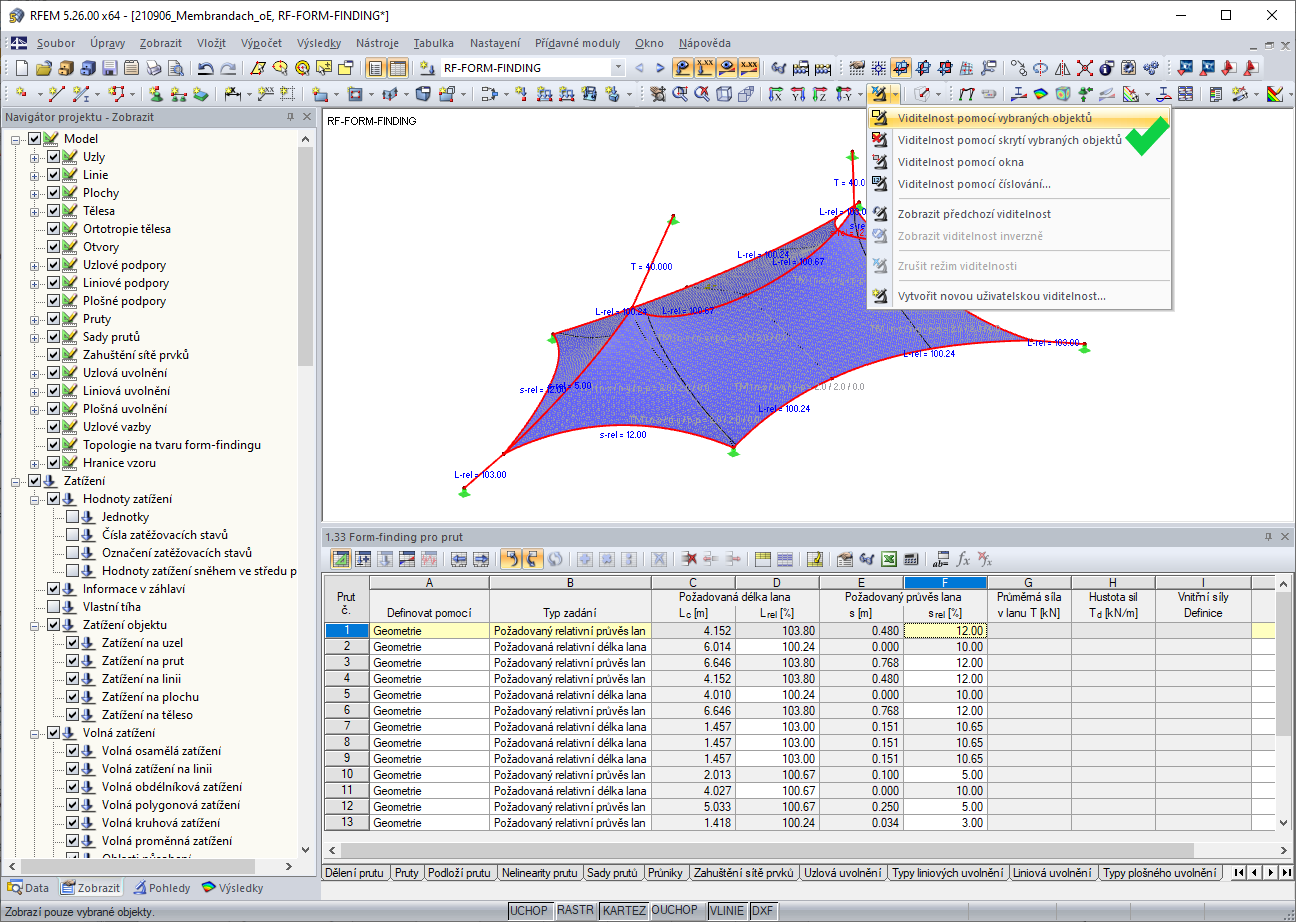The image size is (1296, 922).
Task: Toggle the UCHOP status bar button
Action: [529, 911]
